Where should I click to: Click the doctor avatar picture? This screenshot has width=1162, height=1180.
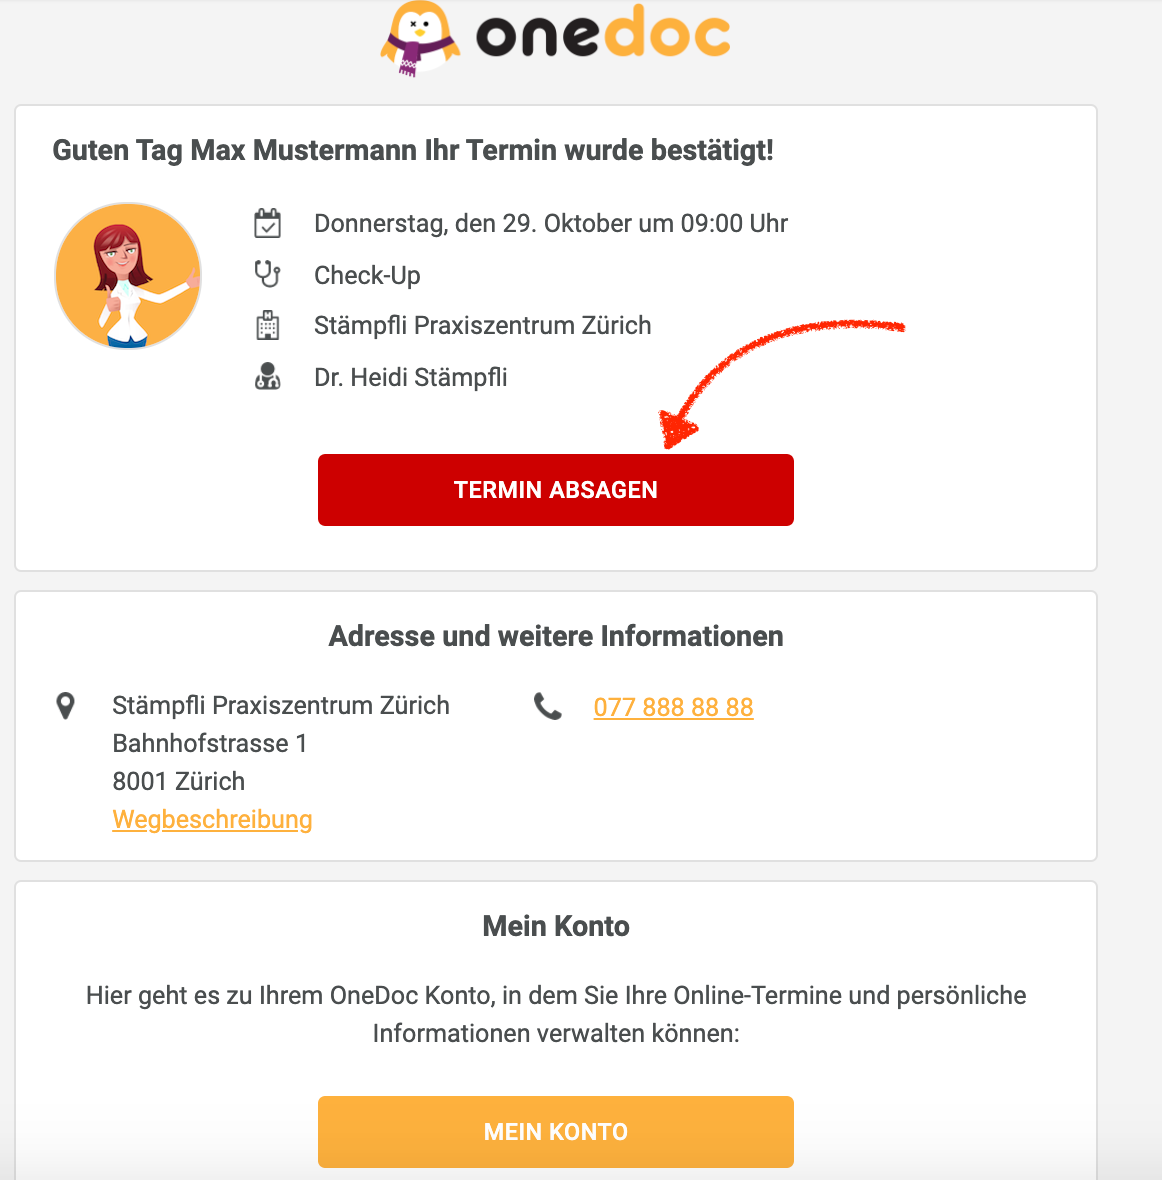coord(128,276)
